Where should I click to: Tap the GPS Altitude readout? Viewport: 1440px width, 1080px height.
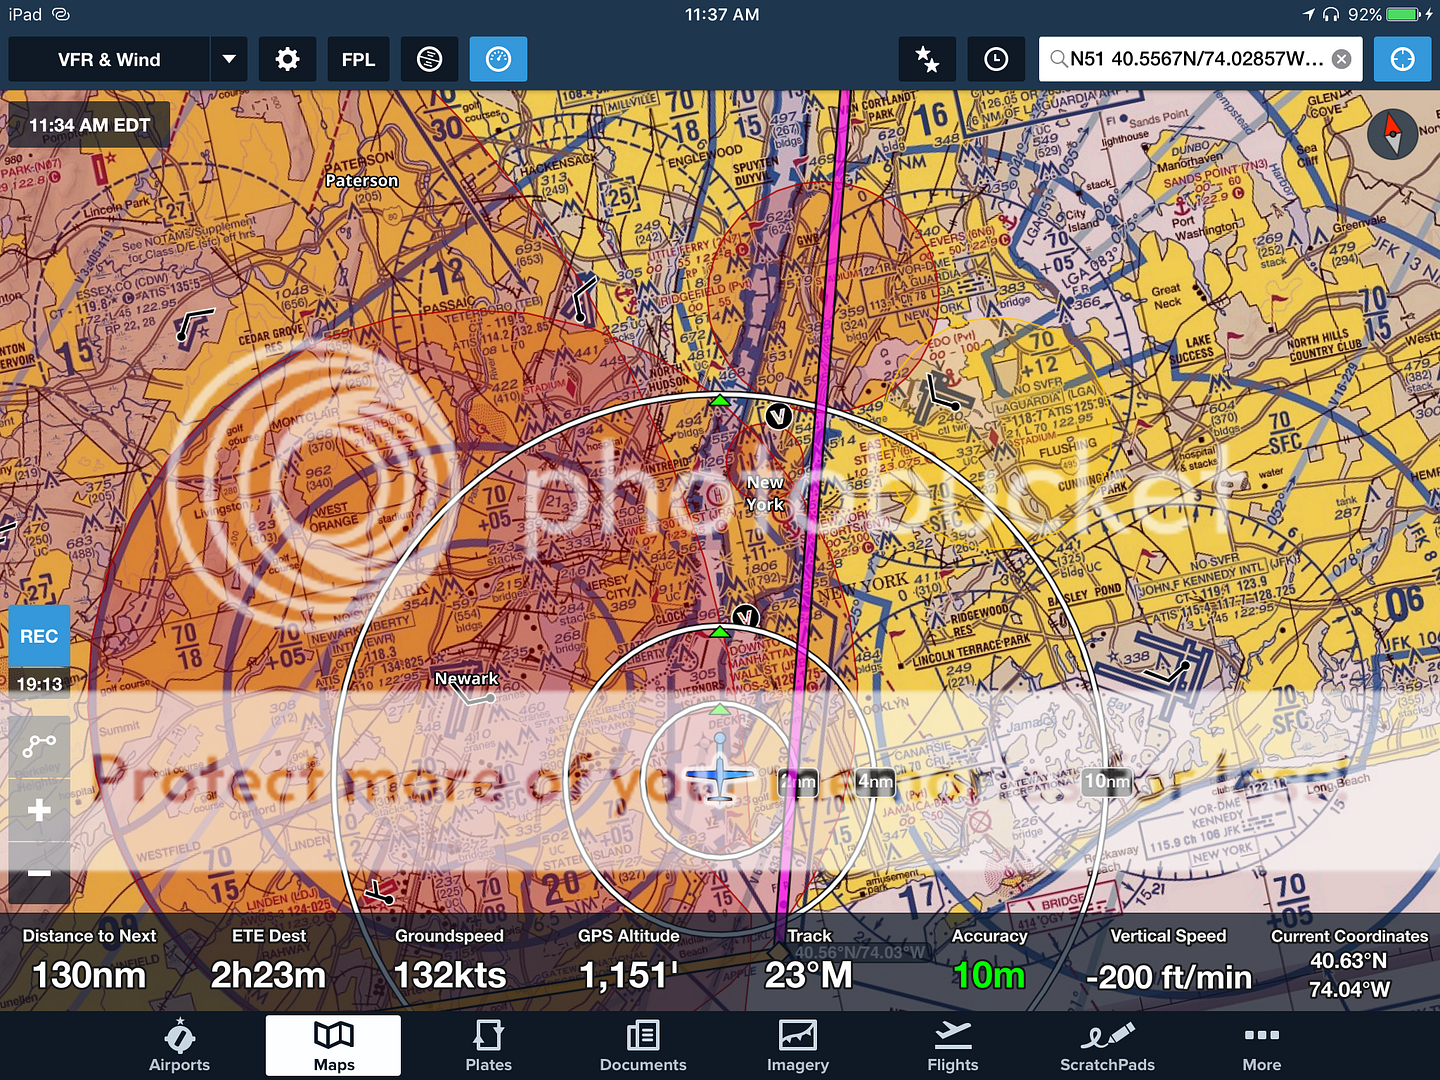point(629,960)
